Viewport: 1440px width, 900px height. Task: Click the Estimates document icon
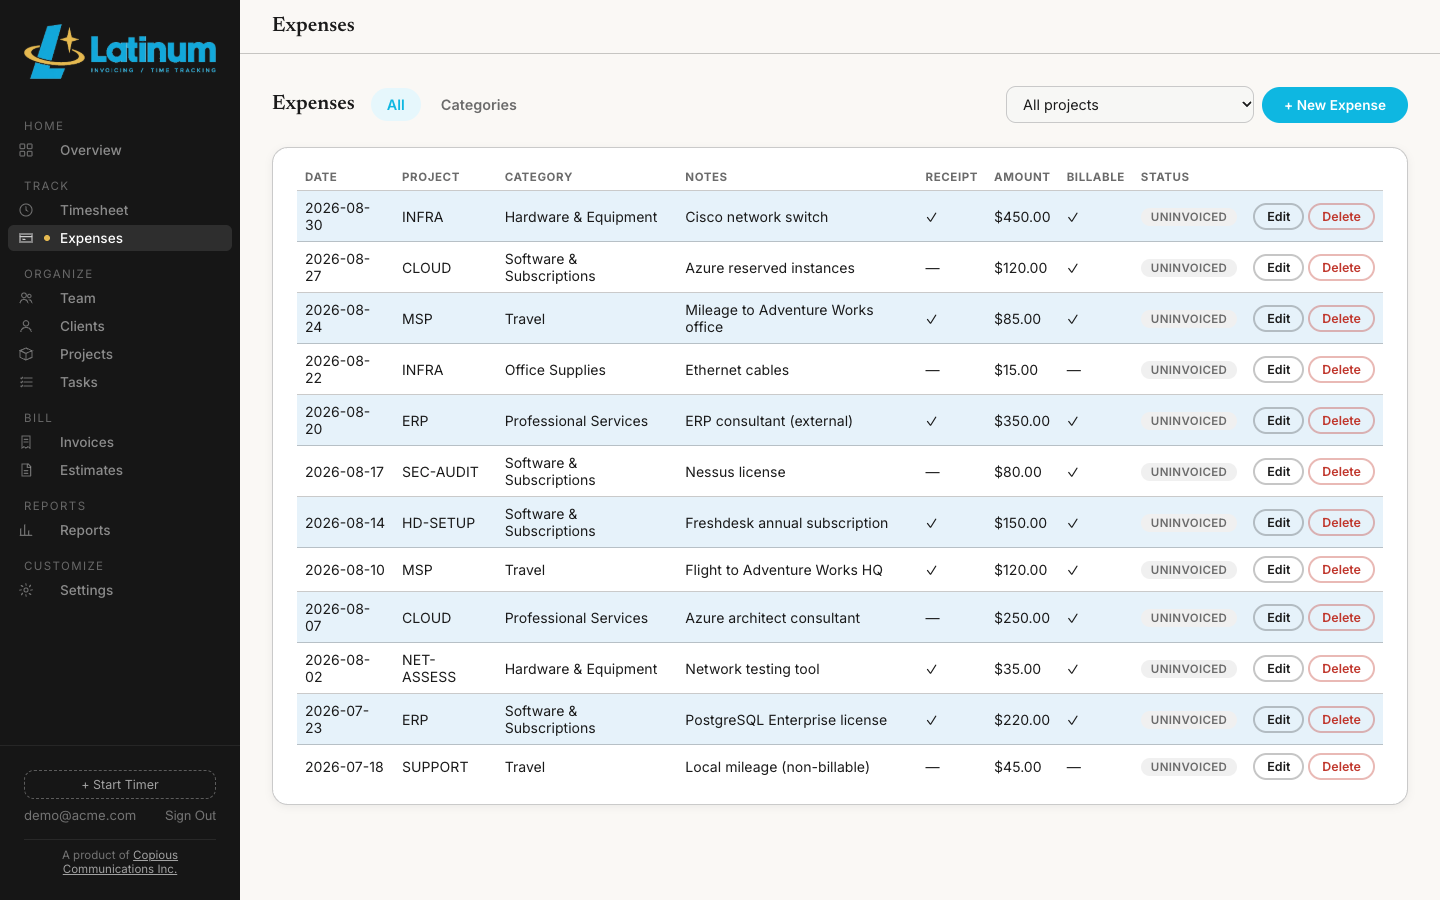pyautogui.click(x=26, y=470)
